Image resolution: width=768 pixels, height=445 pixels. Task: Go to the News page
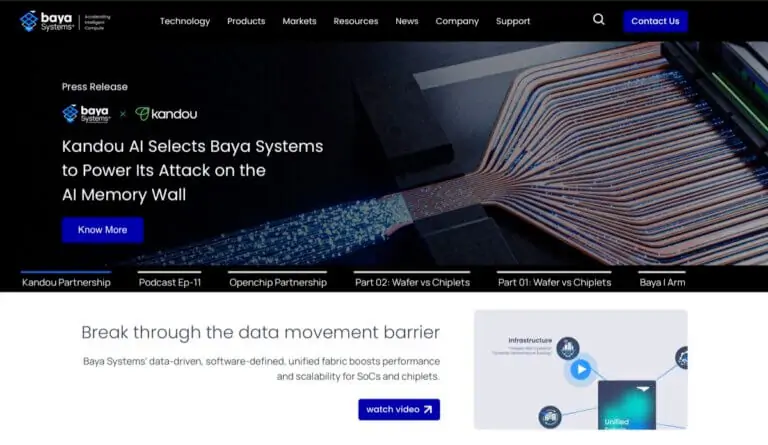[407, 21]
